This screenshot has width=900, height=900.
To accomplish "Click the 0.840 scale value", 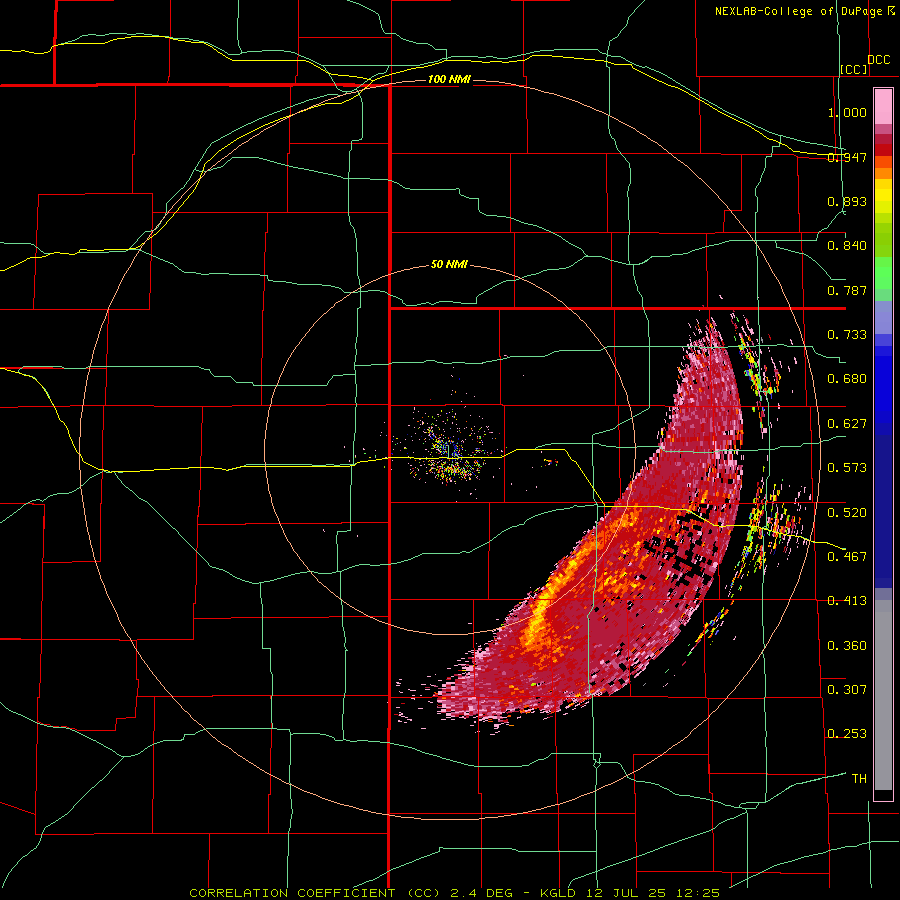I will [847, 246].
